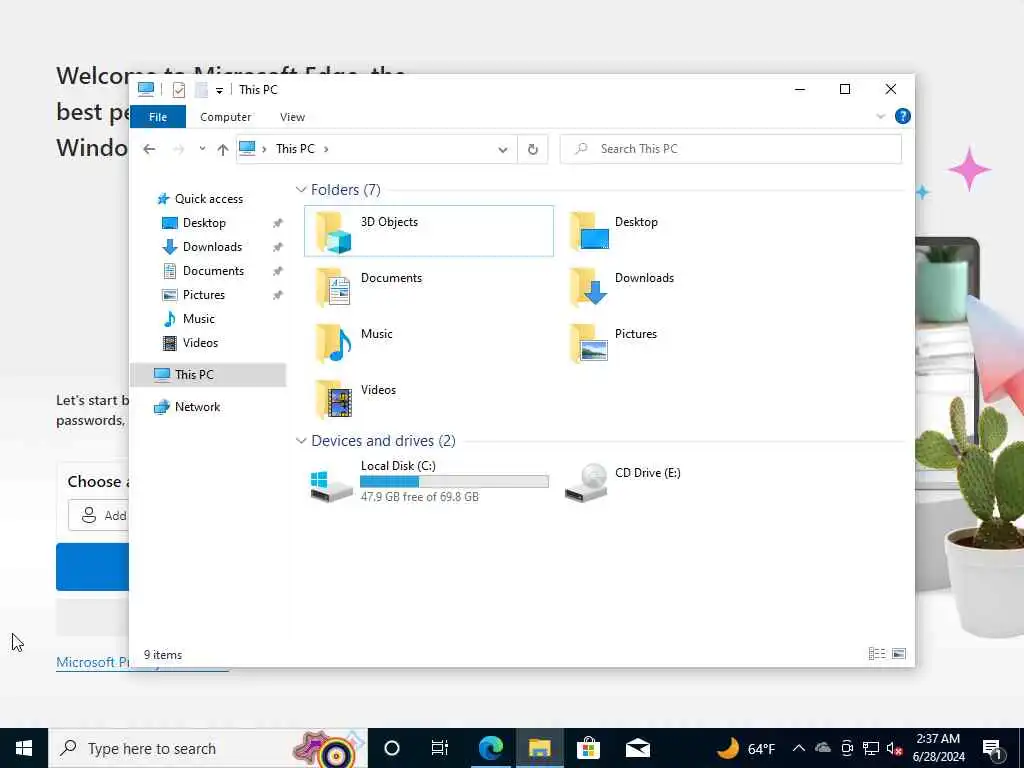Select Desktop in Quick access list

click(204, 223)
